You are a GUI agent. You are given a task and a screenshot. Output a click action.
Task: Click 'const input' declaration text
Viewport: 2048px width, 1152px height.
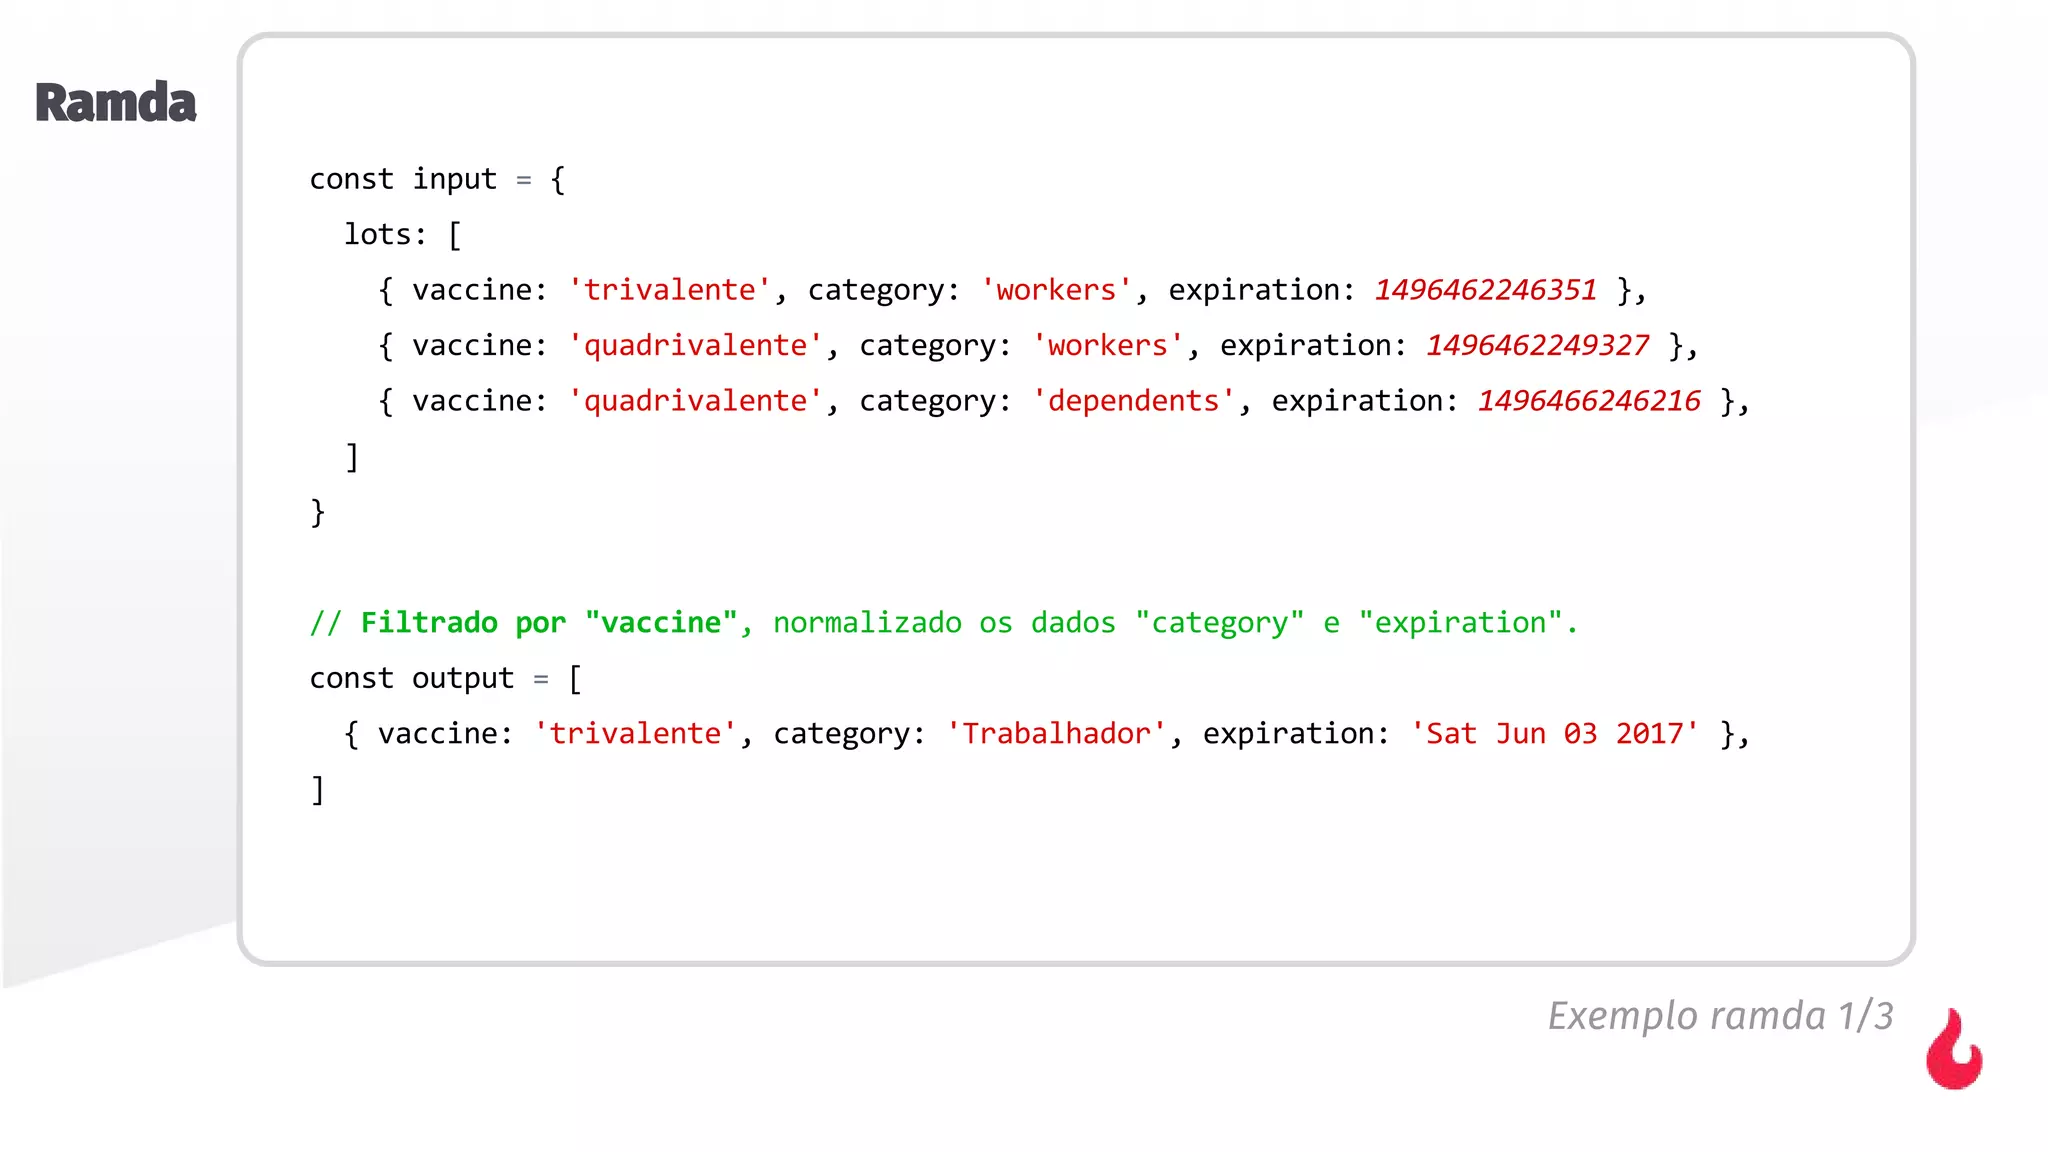403,179
